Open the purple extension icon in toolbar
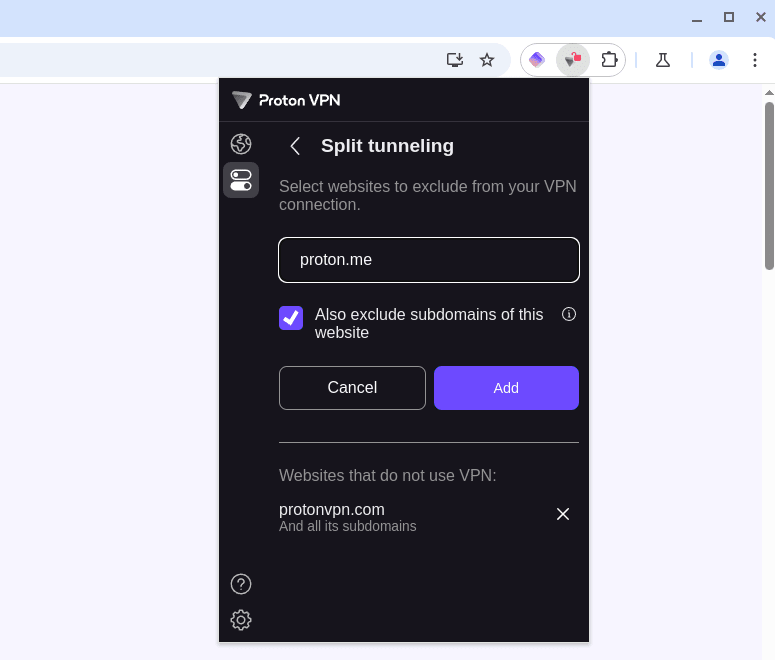Image resolution: width=775 pixels, height=660 pixels. pyautogui.click(x=537, y=60)
